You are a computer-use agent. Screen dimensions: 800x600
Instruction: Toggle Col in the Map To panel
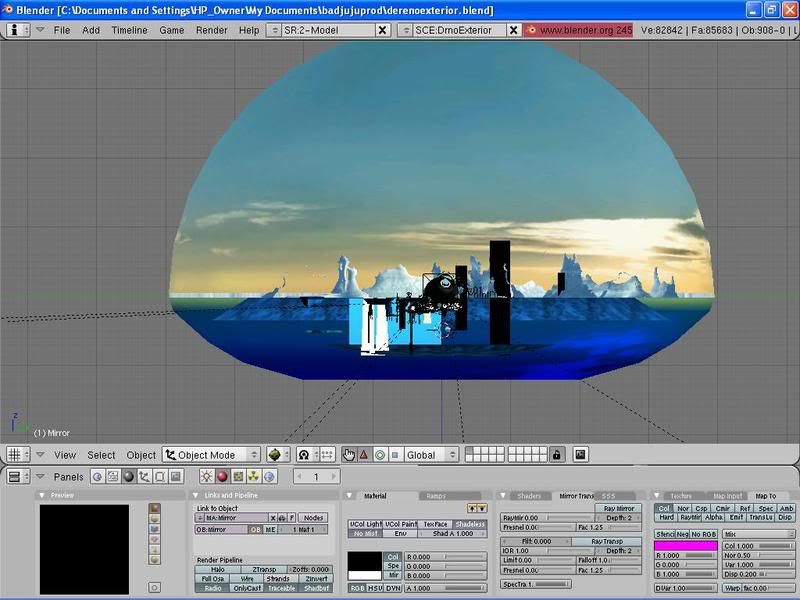pos(664,508)
